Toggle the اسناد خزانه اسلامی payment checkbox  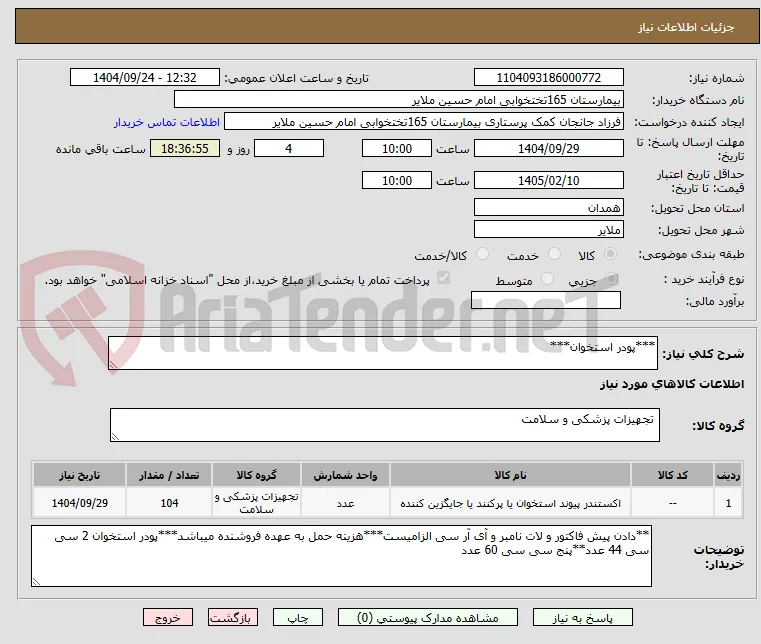pyautogui.click(x=443, y=278)
